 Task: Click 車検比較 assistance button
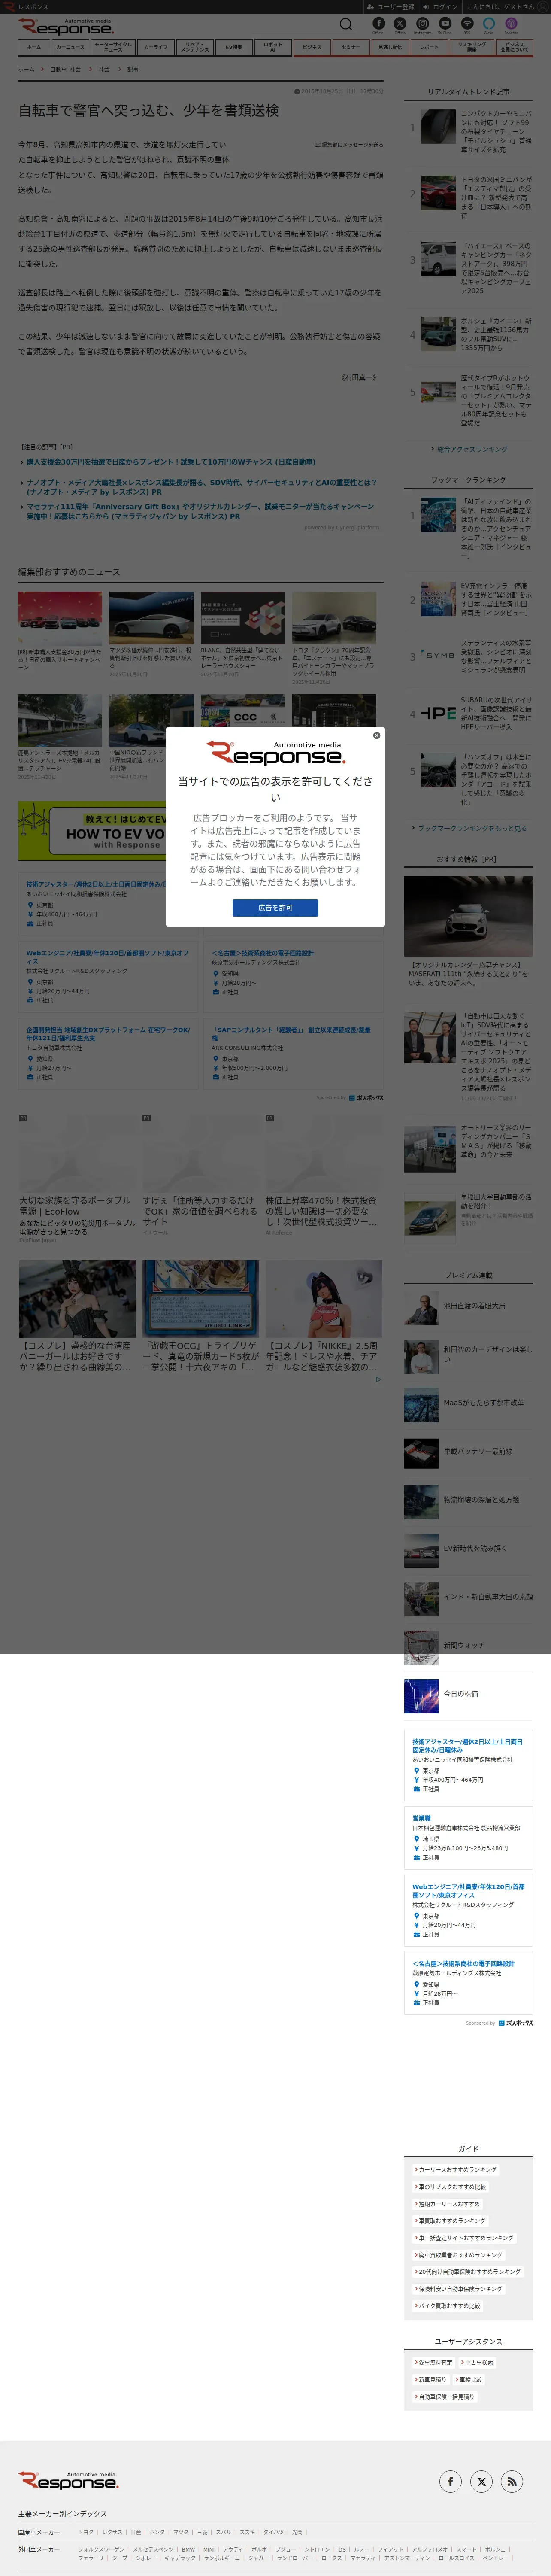point(469,2379)
